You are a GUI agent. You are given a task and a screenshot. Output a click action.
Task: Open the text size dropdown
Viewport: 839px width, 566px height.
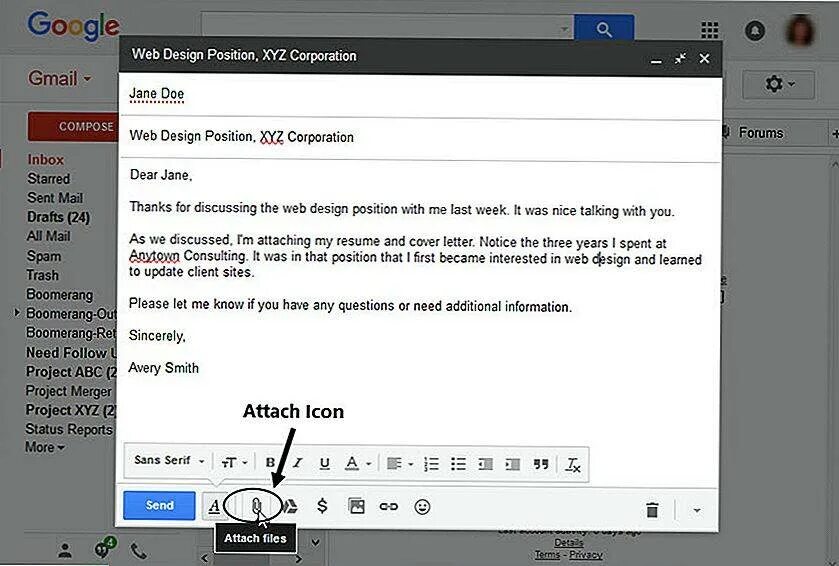coord(234,463)
